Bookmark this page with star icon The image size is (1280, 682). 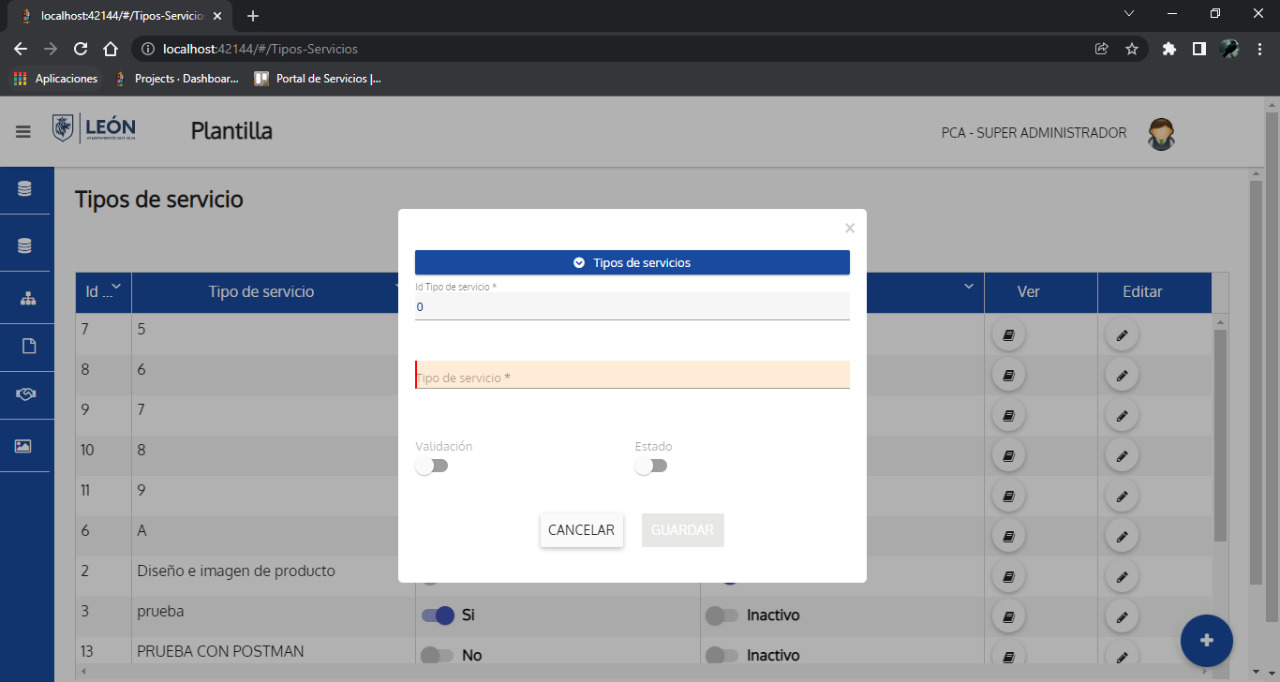1132,48
